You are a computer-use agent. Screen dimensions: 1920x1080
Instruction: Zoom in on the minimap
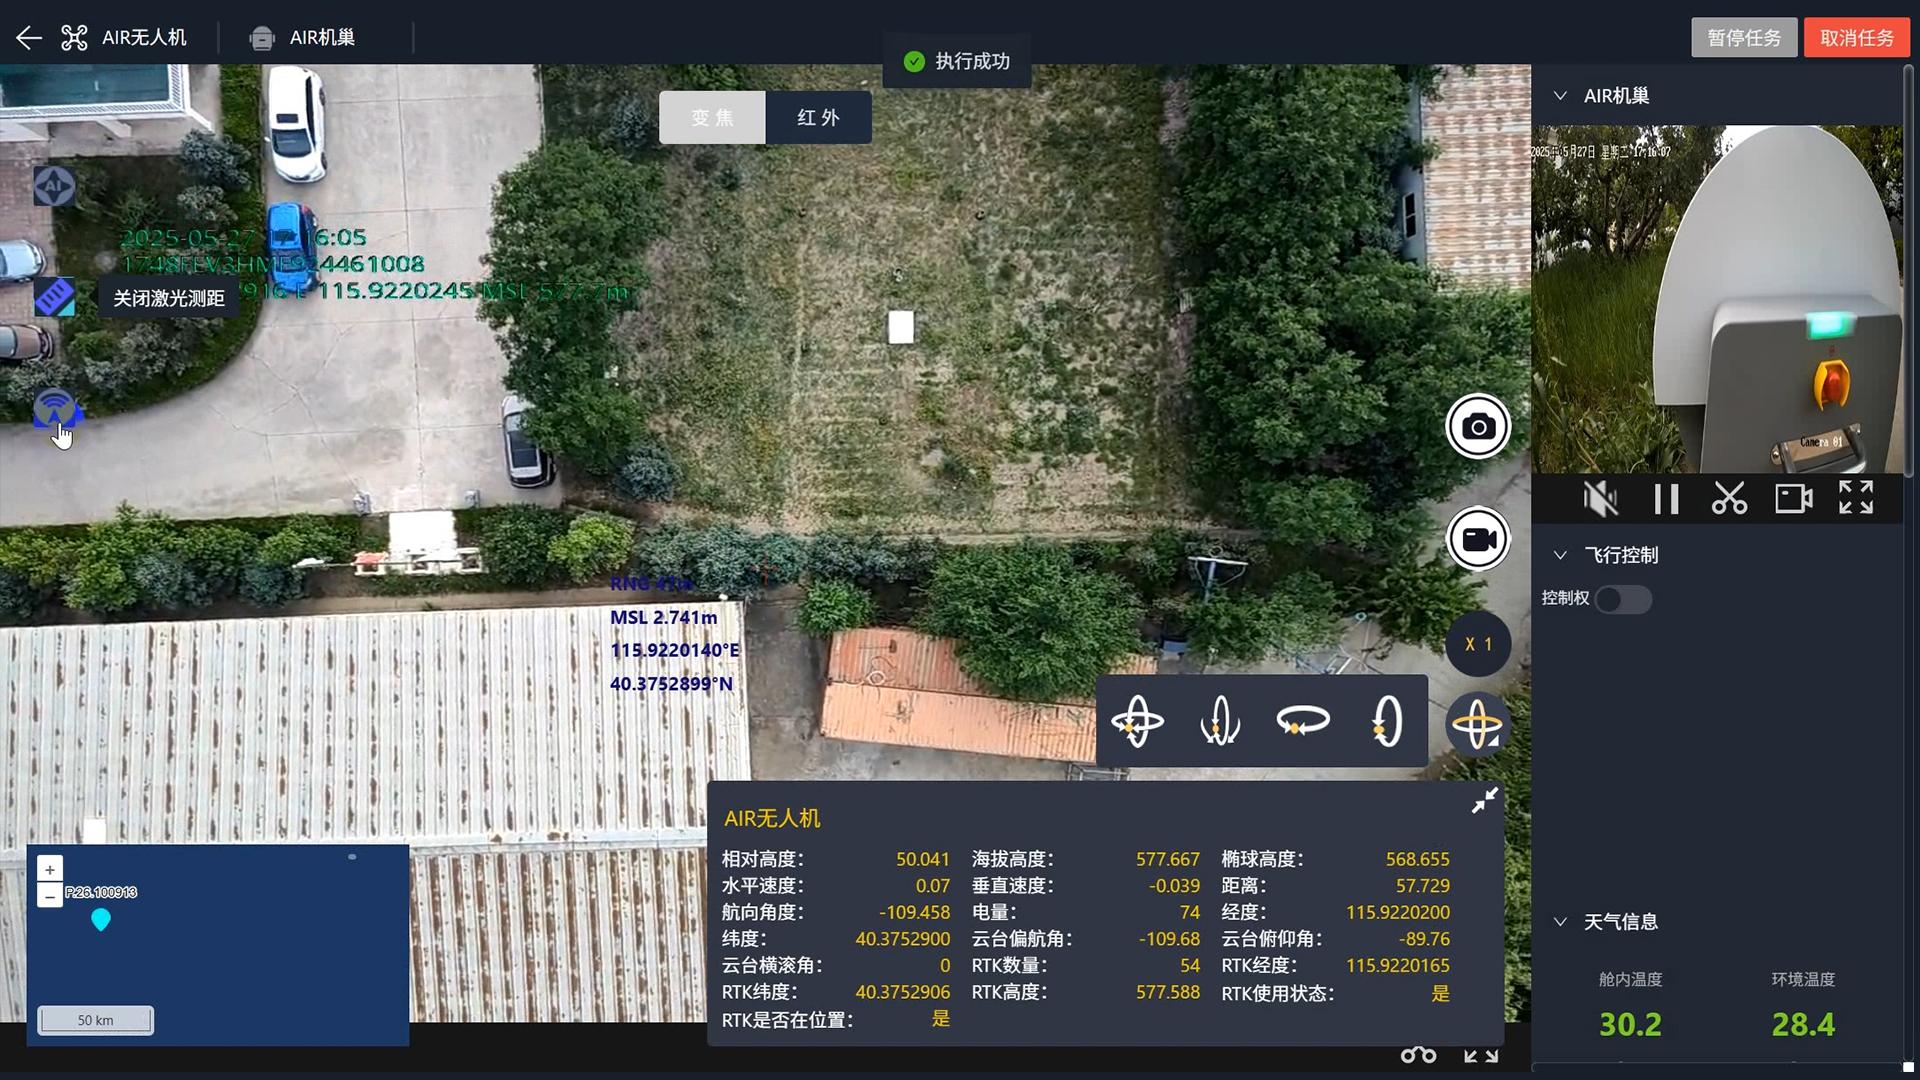[x=50, y=869]
